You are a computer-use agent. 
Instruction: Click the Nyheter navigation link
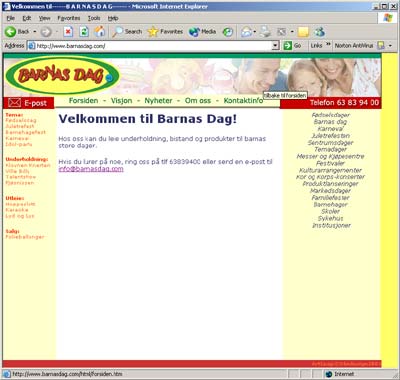click(158, 101)
